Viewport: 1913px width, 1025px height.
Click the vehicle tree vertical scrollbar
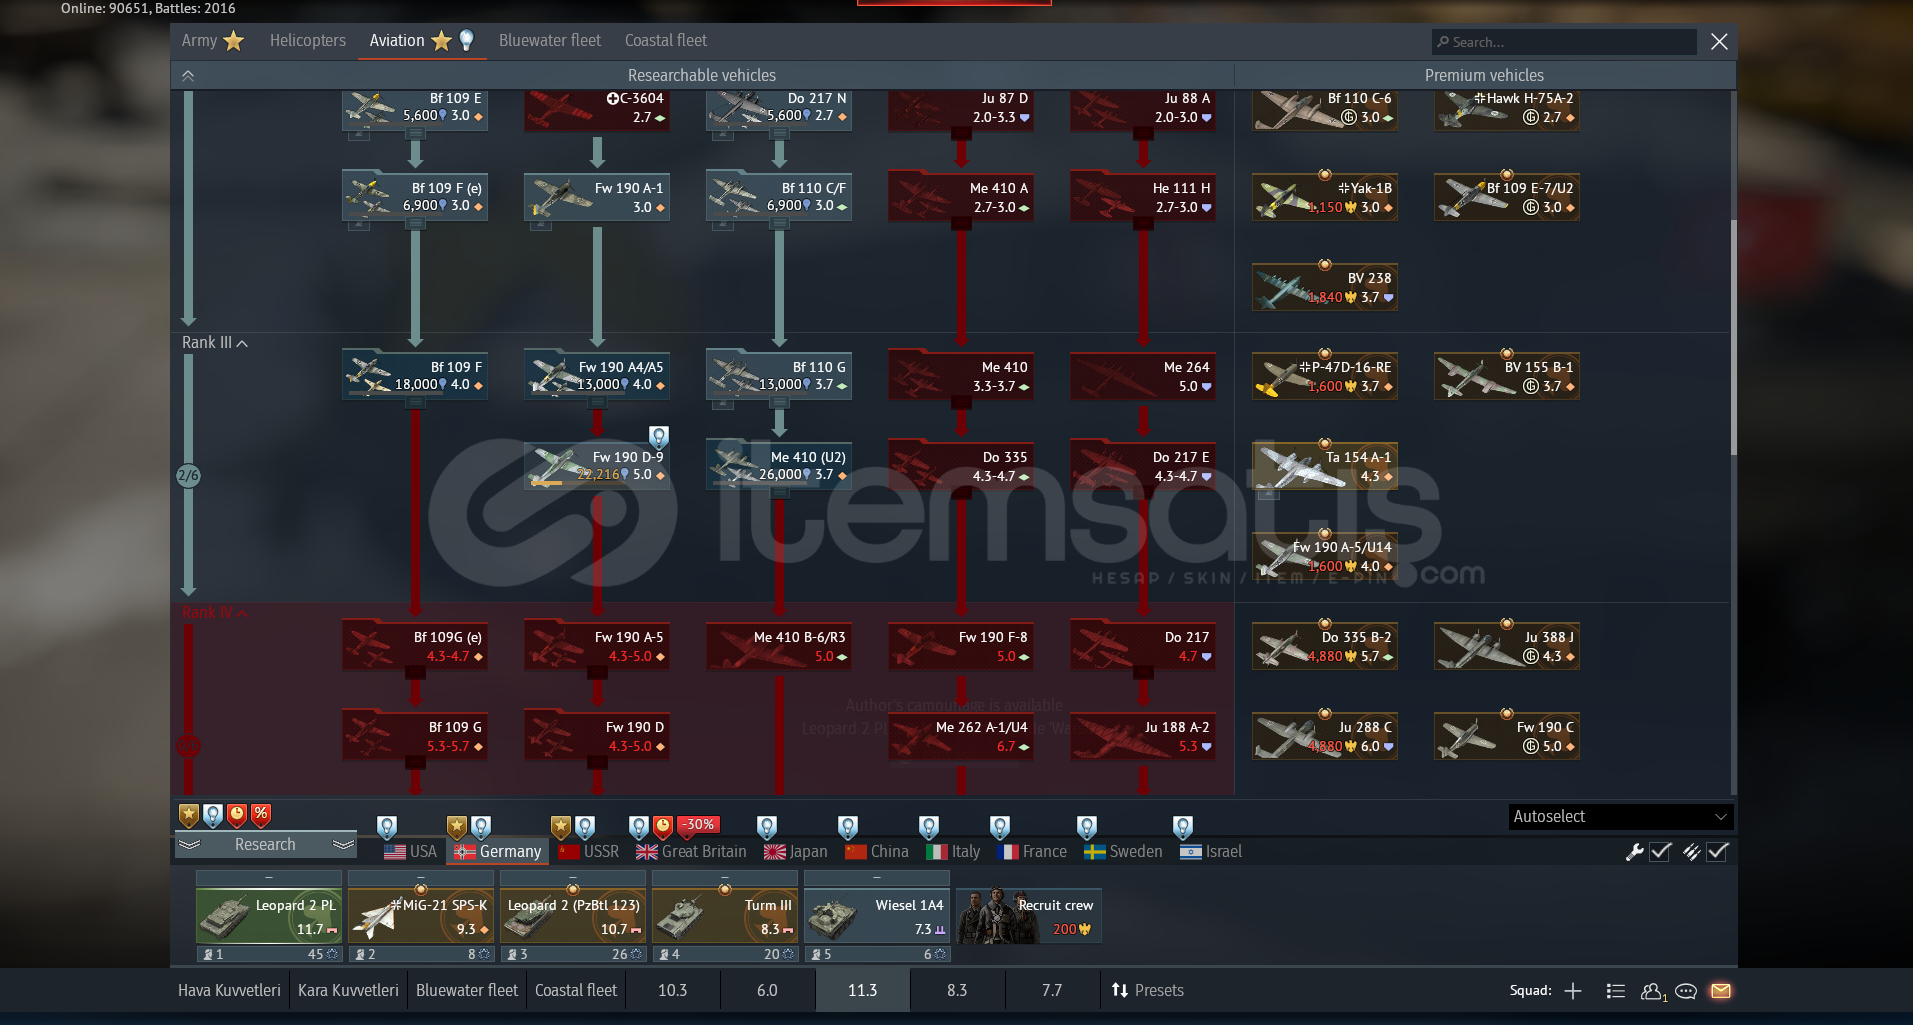[x=1733, y=340]
